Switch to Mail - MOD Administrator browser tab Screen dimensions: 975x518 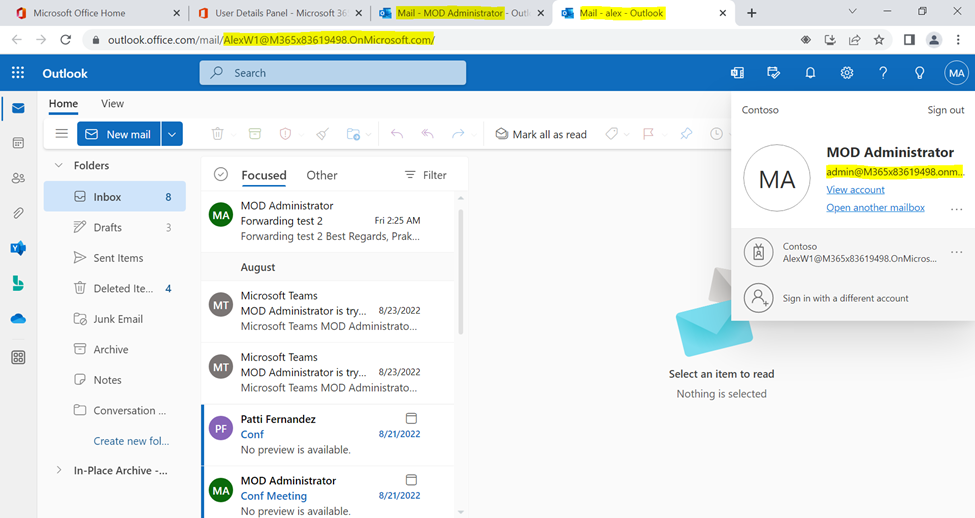[461, 13]
